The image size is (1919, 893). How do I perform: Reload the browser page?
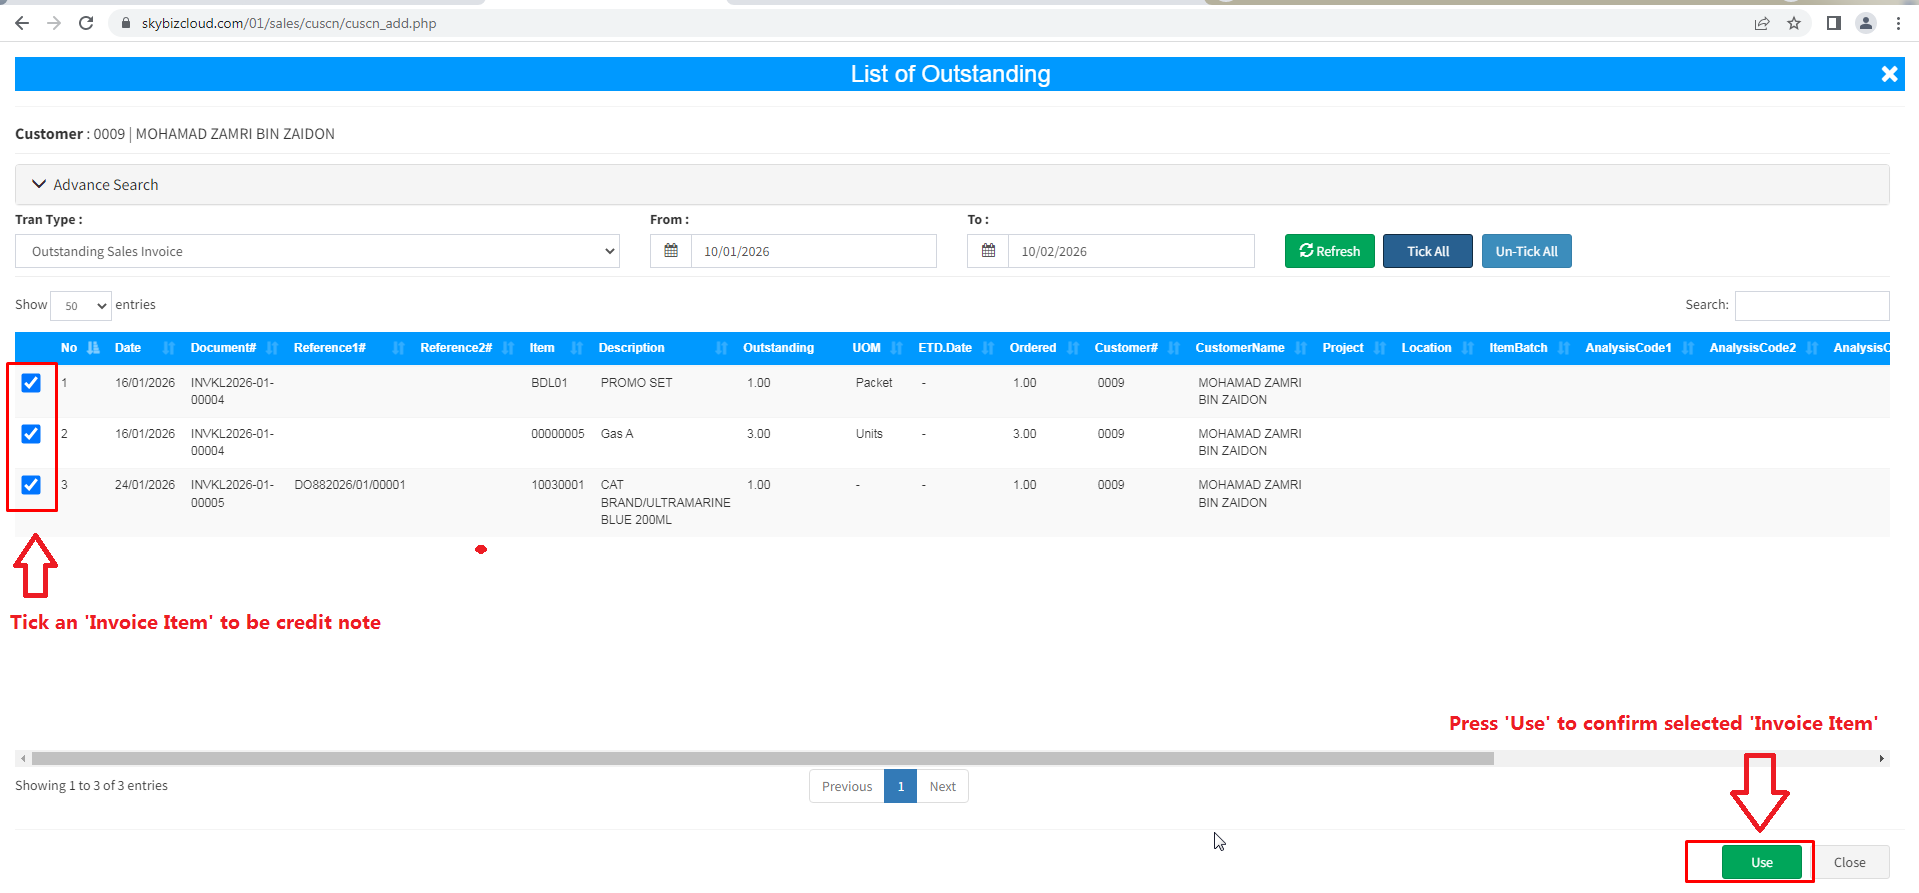[86, 23]
